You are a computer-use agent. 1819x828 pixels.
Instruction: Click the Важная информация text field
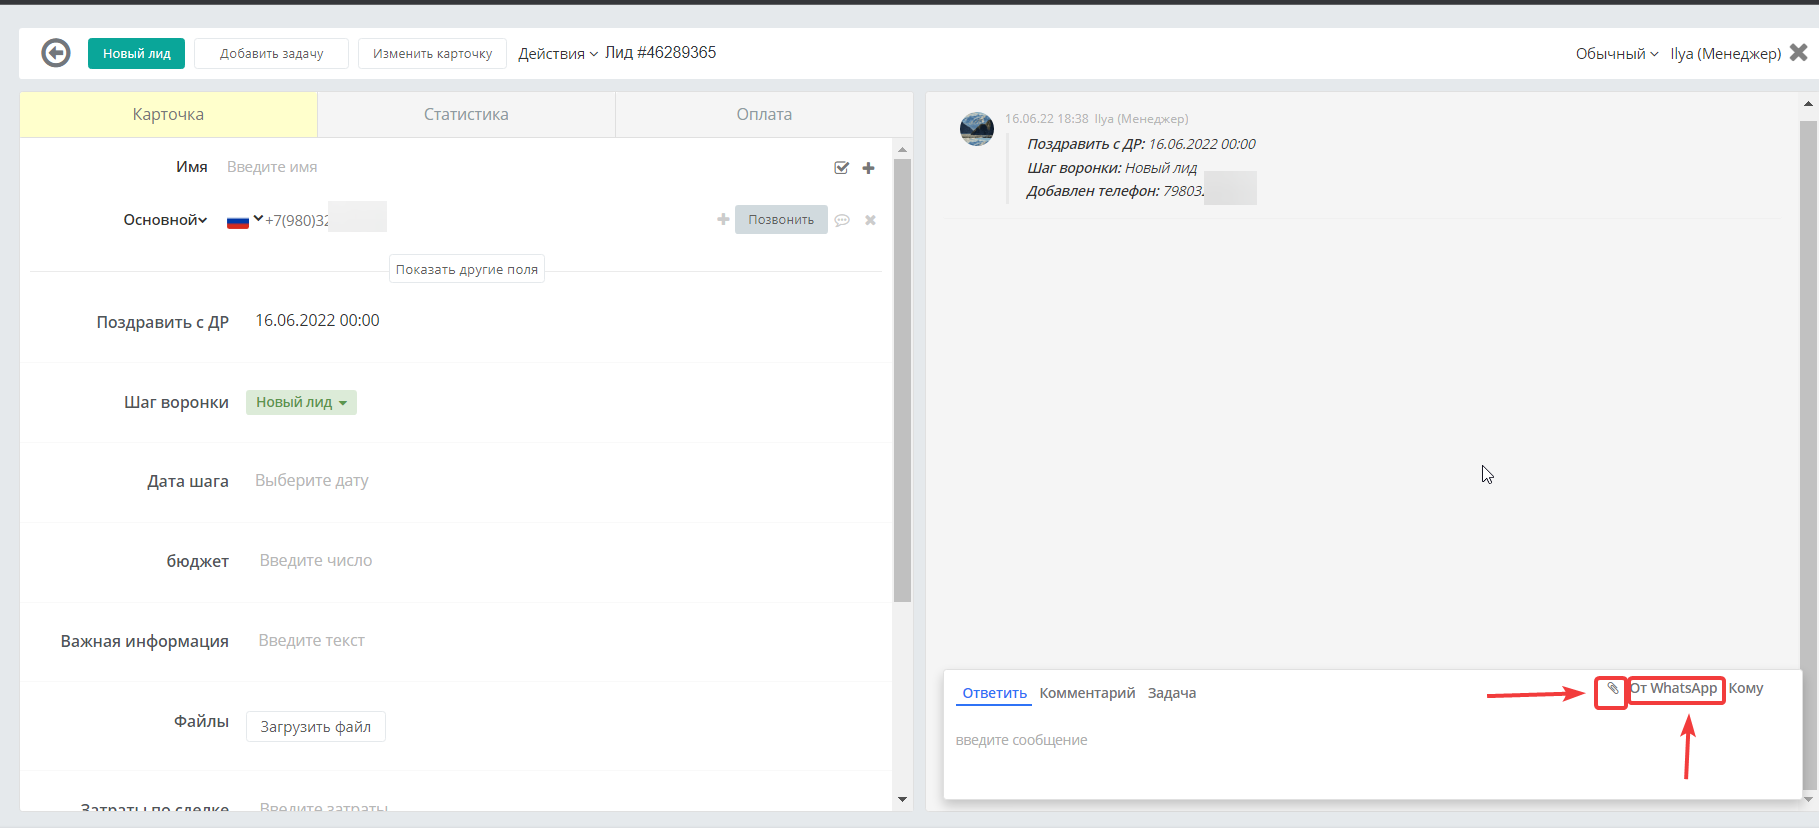[x=311, y=640]
